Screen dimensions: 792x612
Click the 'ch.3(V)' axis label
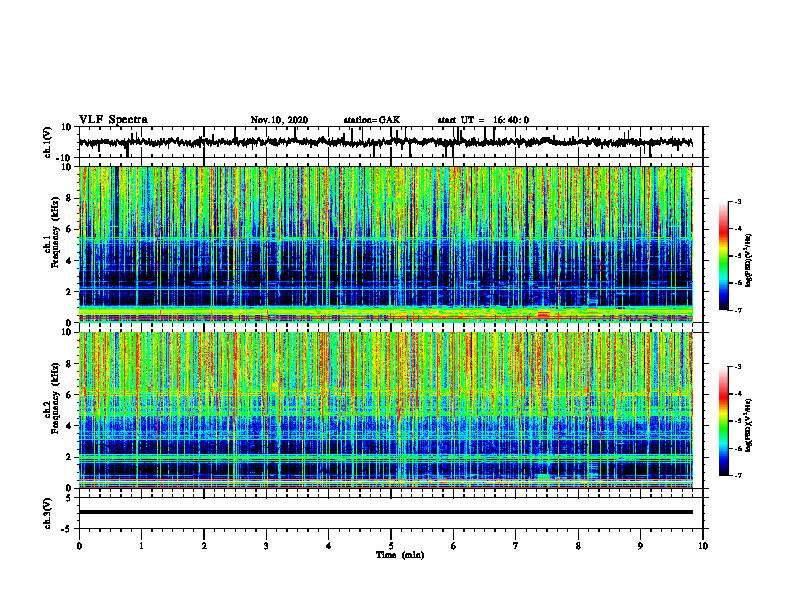[x=48, y=513]
